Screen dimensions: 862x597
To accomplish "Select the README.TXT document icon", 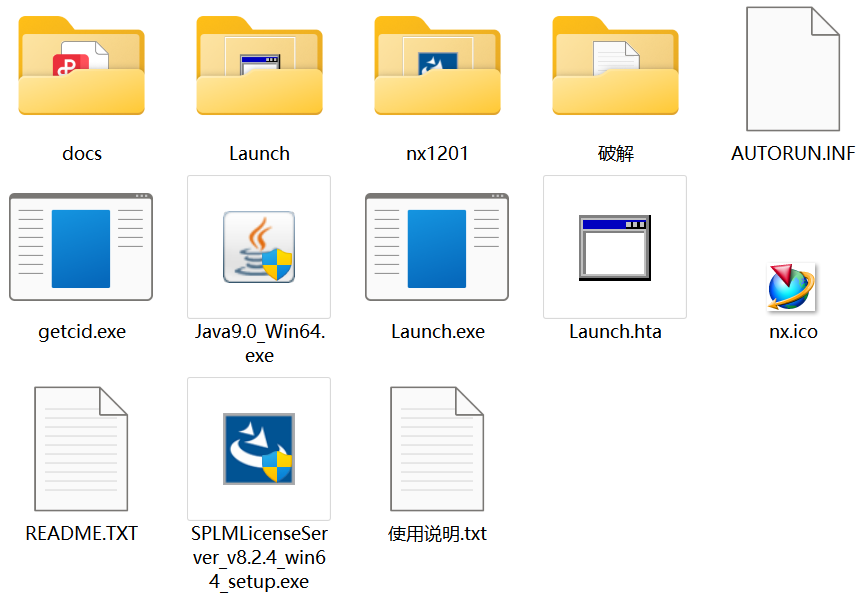I will [x=81, y=449].
